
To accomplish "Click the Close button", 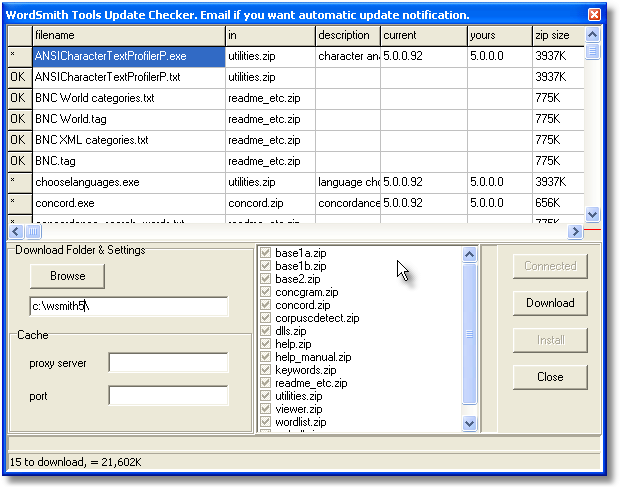I will pyautogui.click(x=550, y=377).
